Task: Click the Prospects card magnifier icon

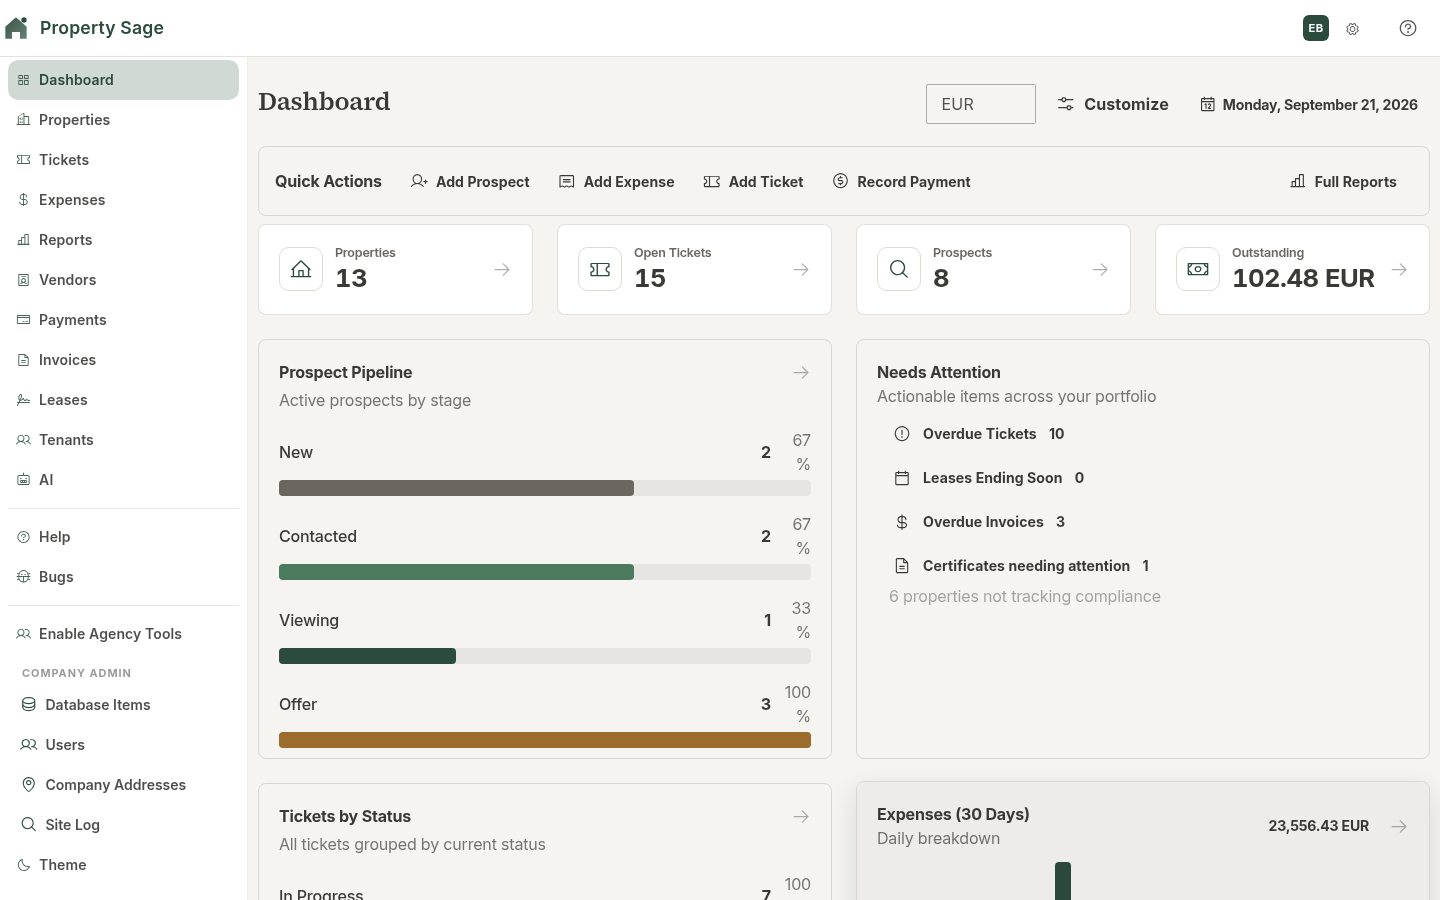Action: tap(899, 269)
